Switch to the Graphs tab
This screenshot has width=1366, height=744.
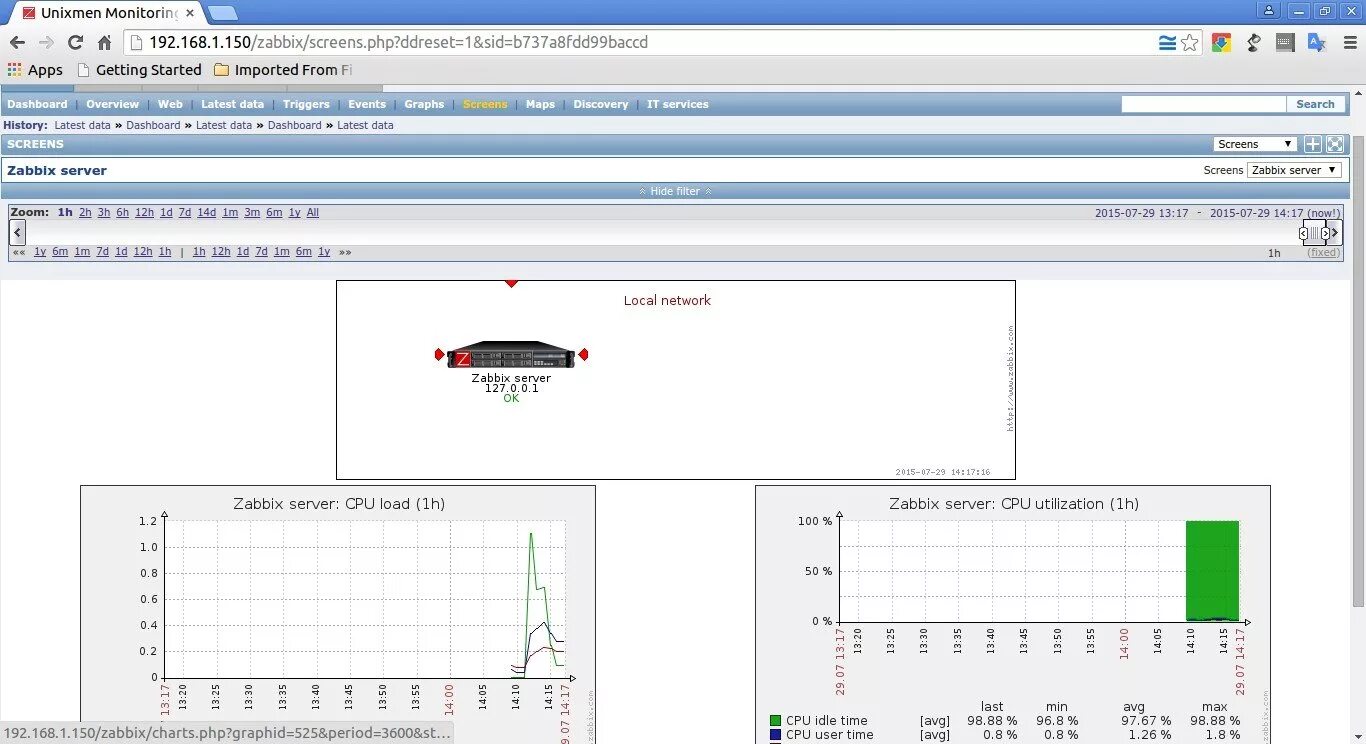[x=424, y=104]
